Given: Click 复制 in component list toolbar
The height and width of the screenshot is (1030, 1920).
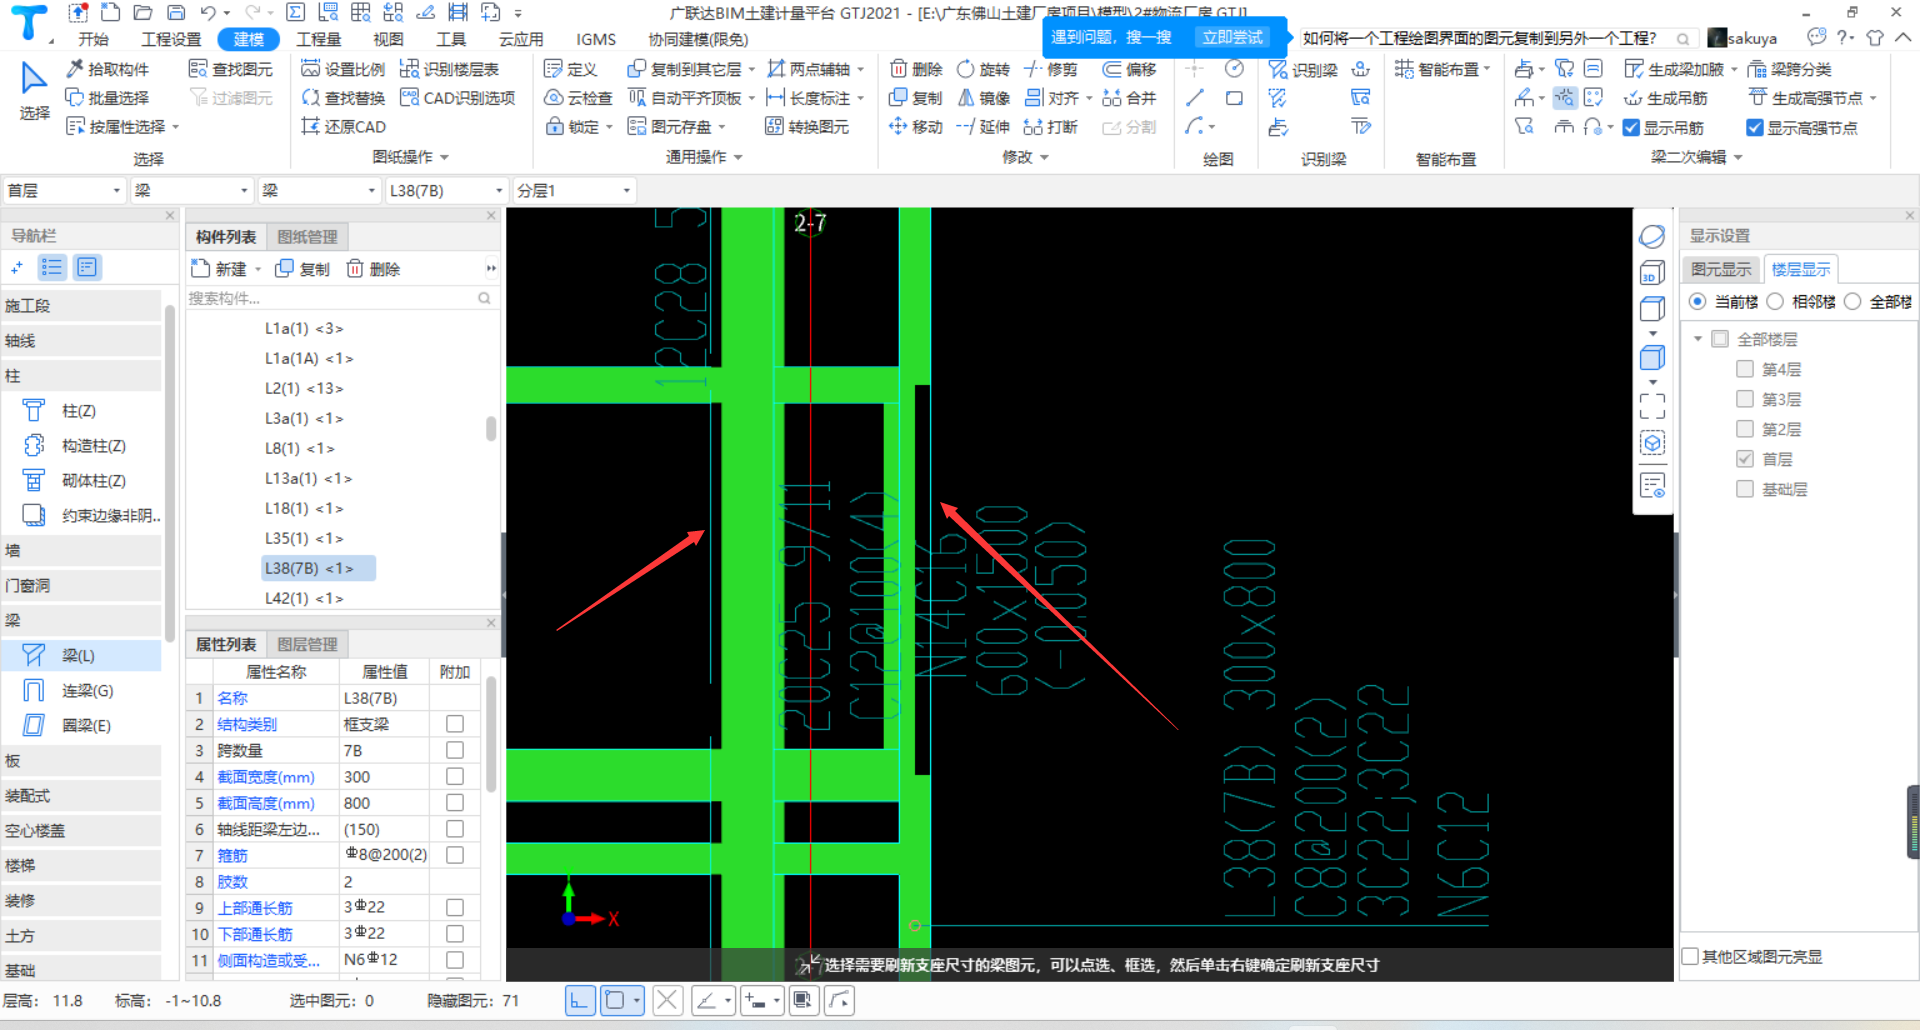Looking at the screenshot, I should point(303,269).
